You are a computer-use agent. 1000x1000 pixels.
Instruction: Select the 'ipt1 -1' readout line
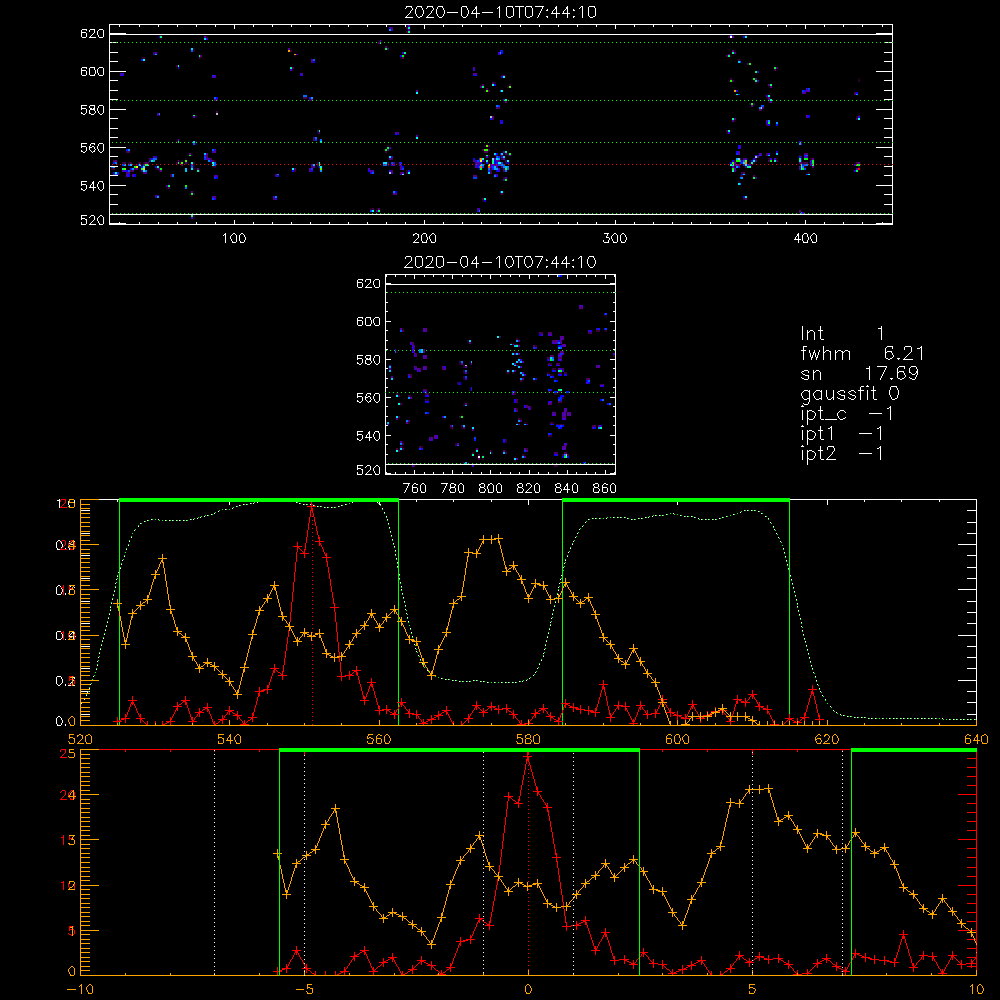[x=842, y=434]
